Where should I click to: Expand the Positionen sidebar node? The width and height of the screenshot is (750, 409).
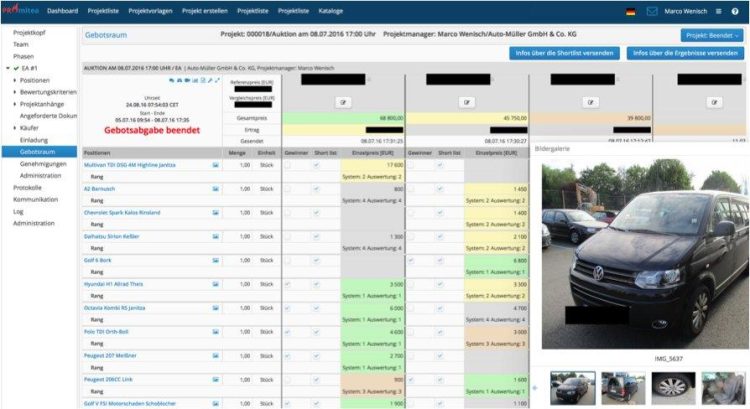coord(15,80)
